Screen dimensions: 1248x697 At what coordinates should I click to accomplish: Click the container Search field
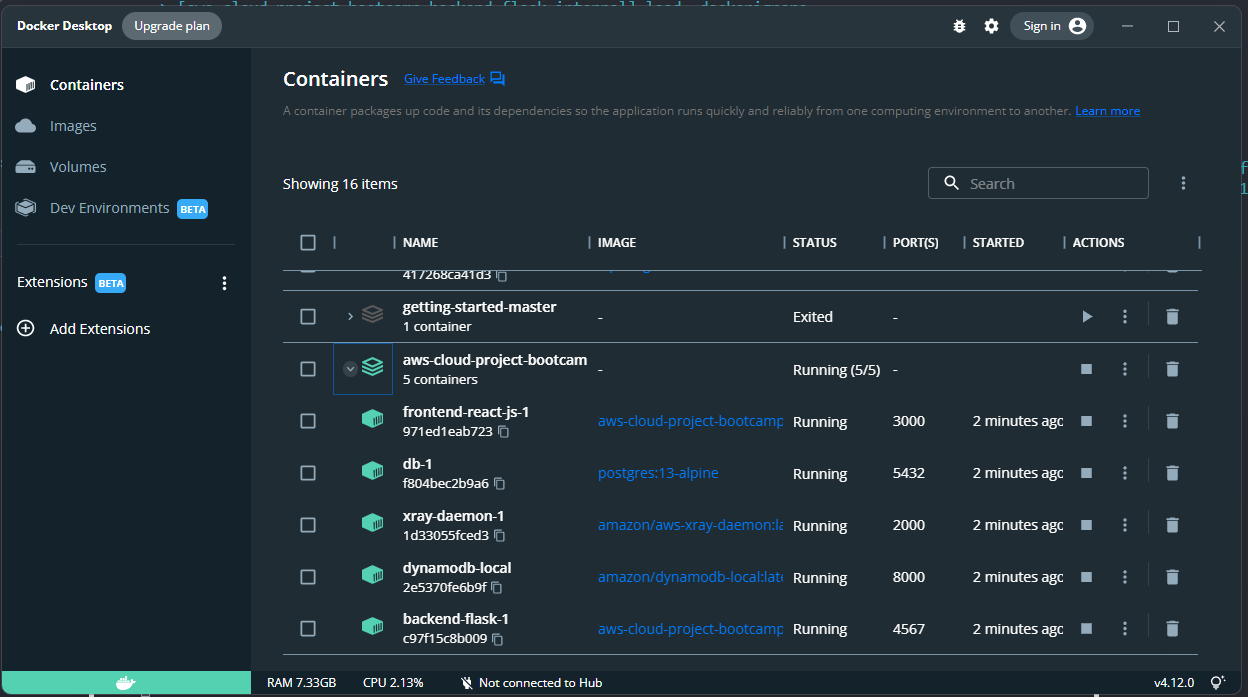(1038, 183)
